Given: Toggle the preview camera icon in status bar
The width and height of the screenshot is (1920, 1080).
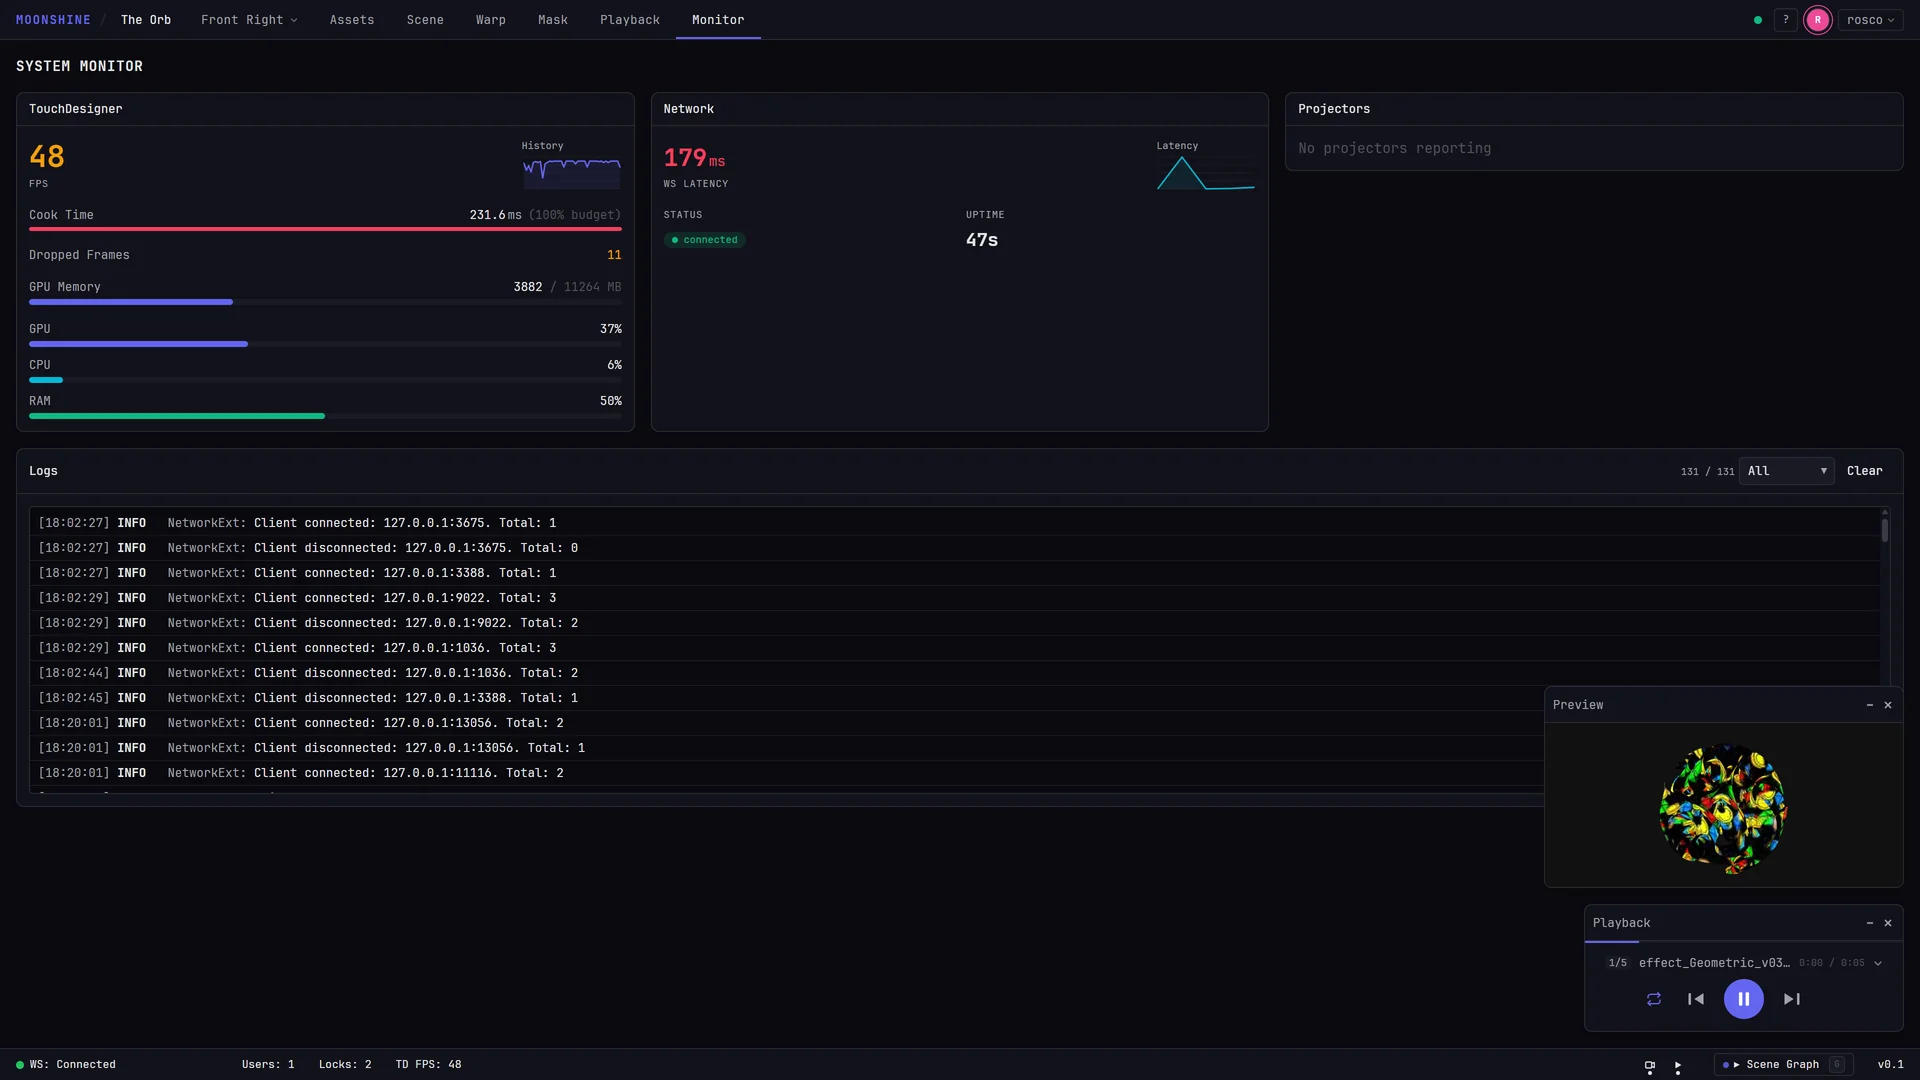Looking at the screenshot, I should point(1650,1066).
